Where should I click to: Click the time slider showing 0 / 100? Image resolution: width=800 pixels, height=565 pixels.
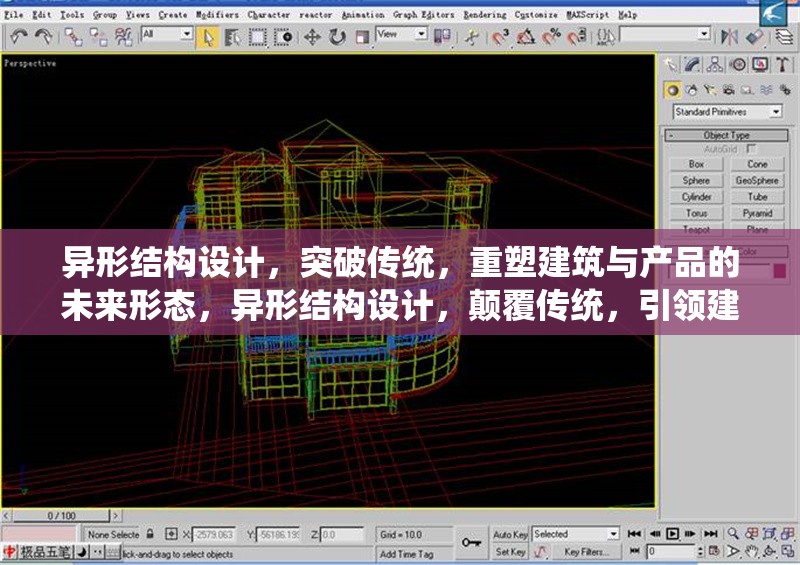(x=61, y=515)
